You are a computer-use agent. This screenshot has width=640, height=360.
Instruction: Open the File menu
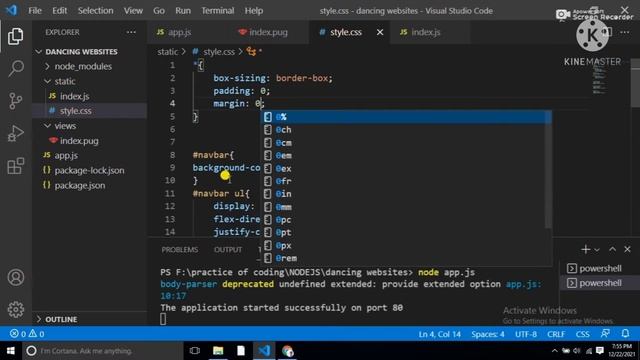[x=35, y=11]
